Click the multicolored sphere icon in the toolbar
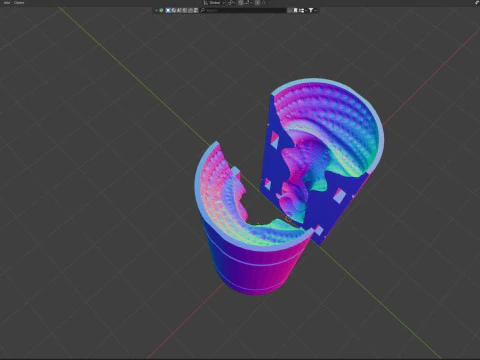The width and height of the screenshot is (480, 360). click(161, 10)
